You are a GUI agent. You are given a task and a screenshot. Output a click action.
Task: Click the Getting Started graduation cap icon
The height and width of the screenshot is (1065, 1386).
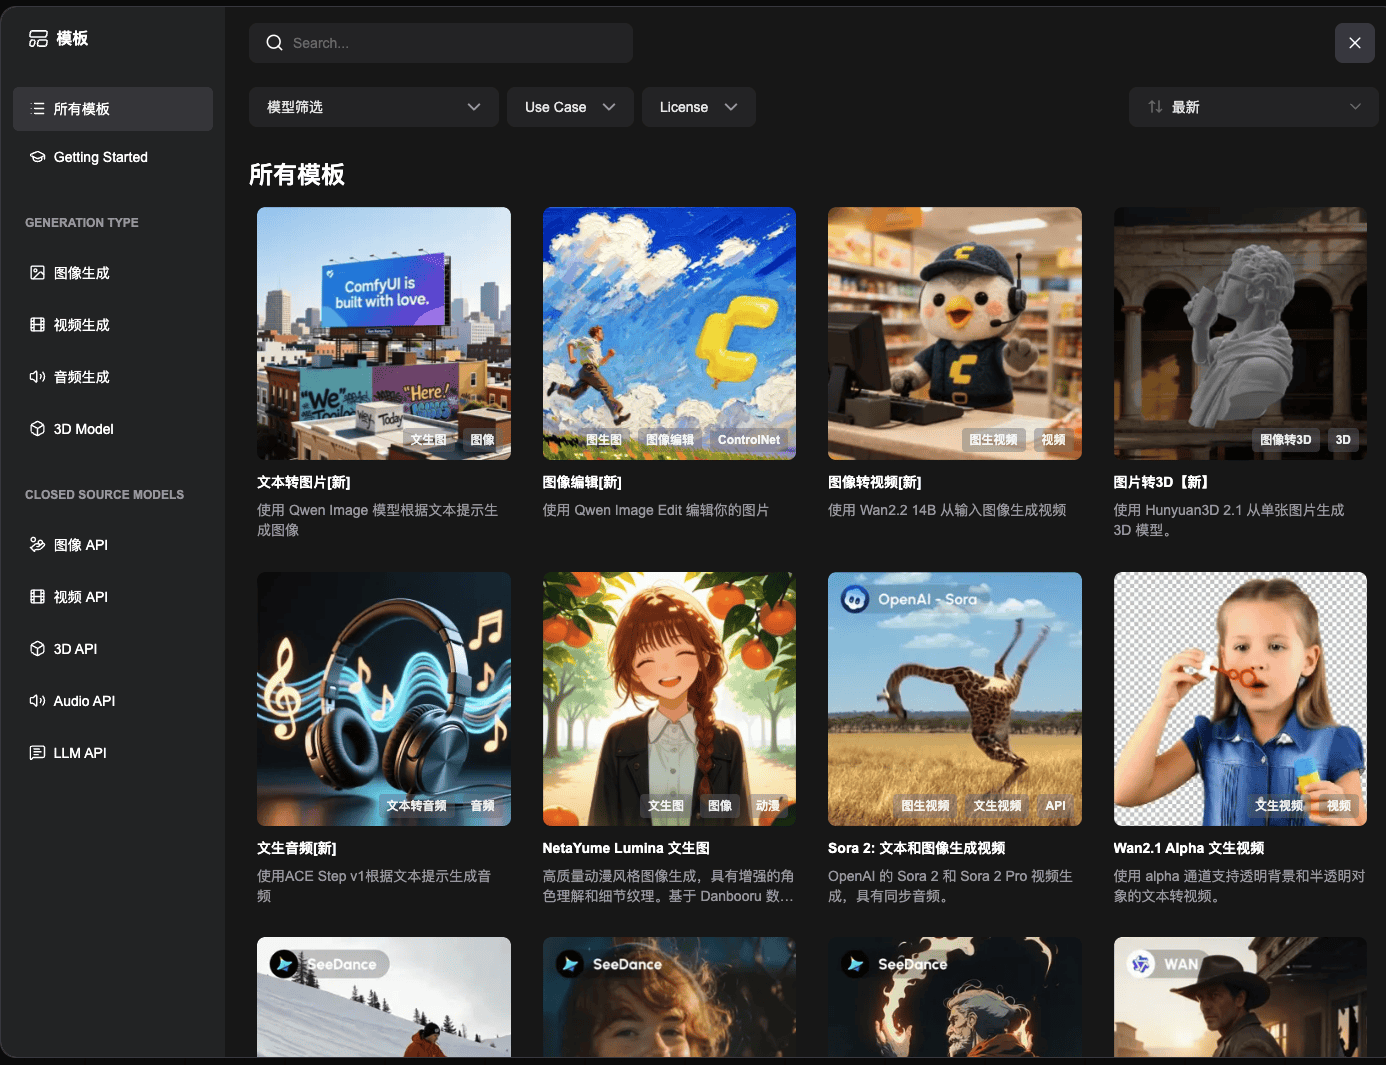[37, 157]
